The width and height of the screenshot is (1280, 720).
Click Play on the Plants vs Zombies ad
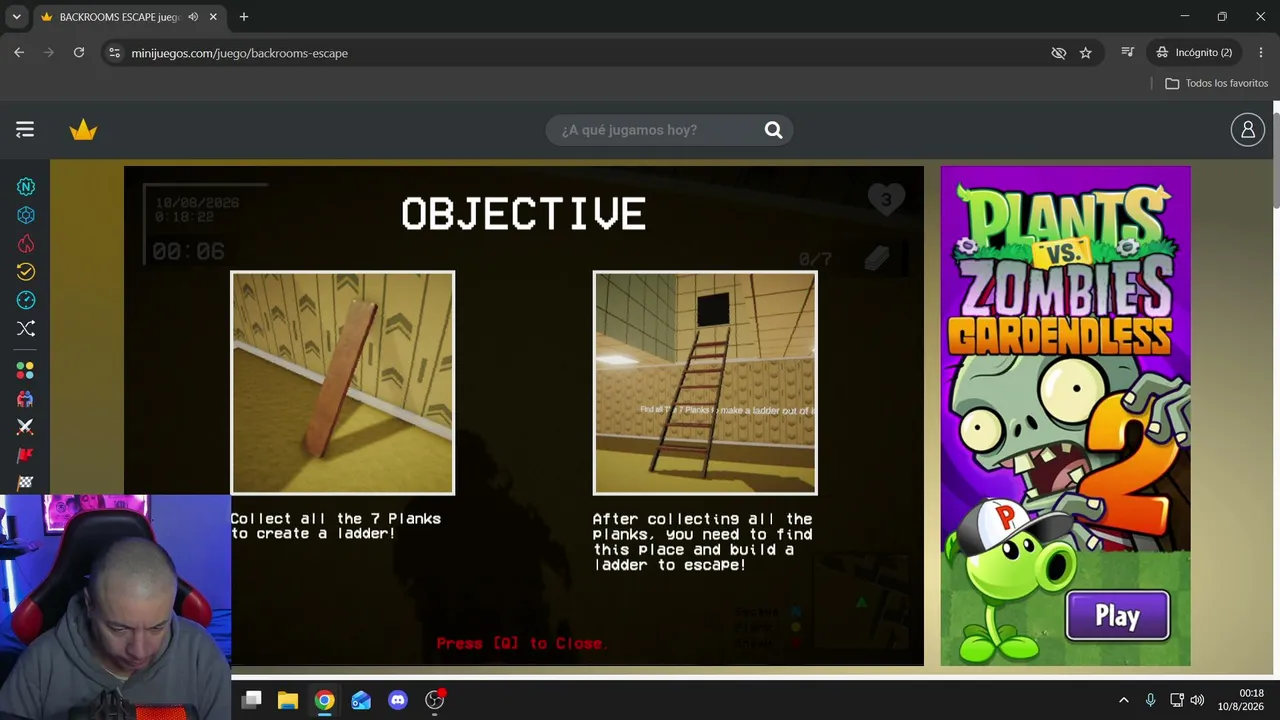[1117, 616]
